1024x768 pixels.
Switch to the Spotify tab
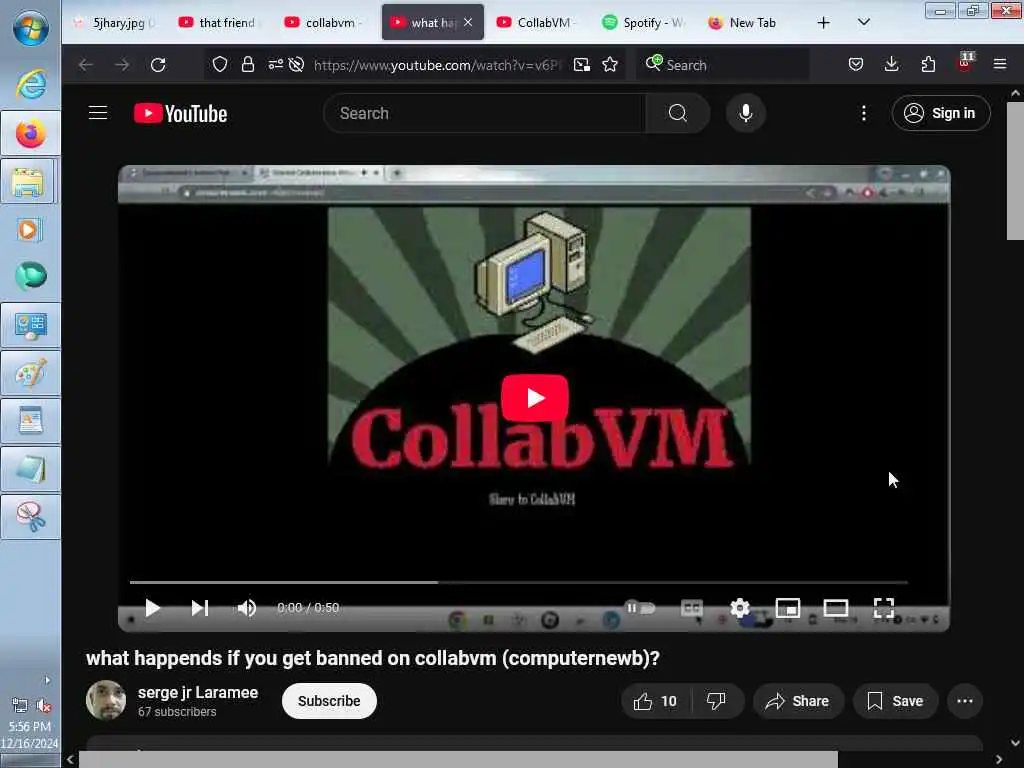[x=645, y=23]
